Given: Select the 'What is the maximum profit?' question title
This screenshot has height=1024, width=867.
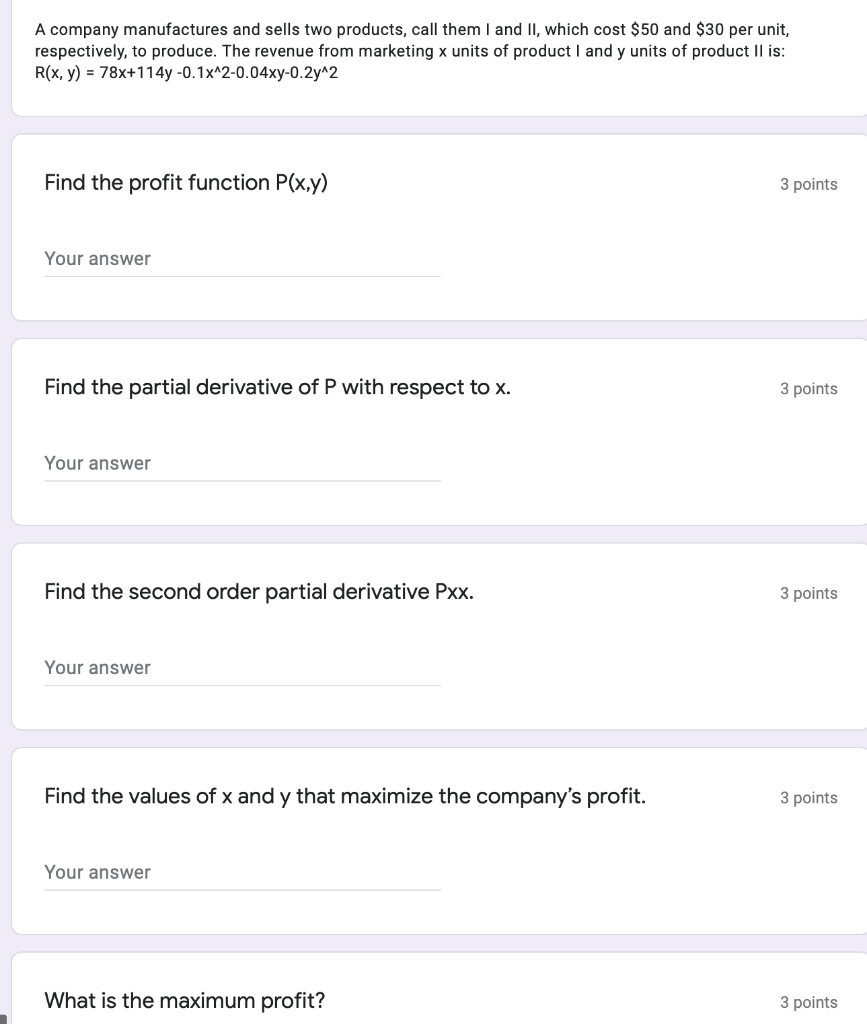Looking at the screenshot, I should [185, 1000].
